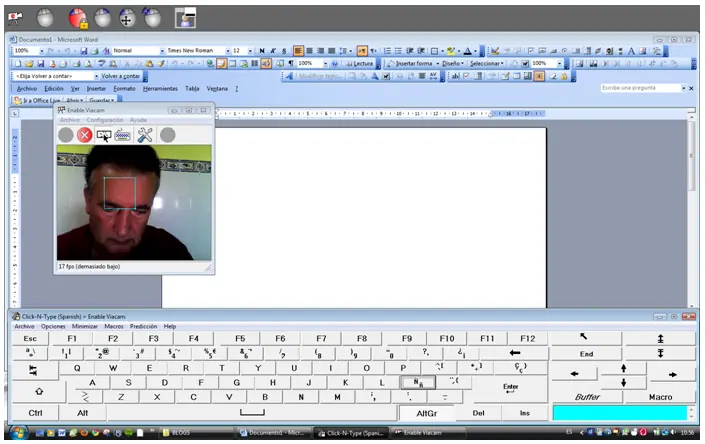Click the Bold N icon in Word
The width and height of the screenshot is (705, 444).
coord(262,51)
